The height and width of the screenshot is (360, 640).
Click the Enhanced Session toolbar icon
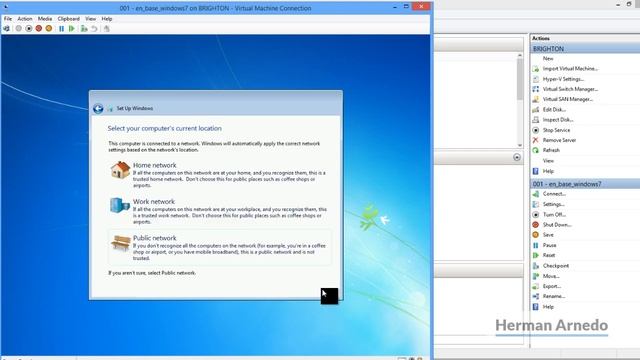[x=107, y=29]
